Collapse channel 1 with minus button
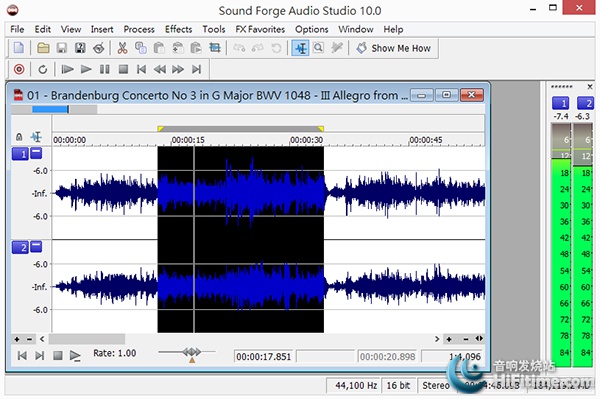600x399 pixels. click(x=36, y=153)
